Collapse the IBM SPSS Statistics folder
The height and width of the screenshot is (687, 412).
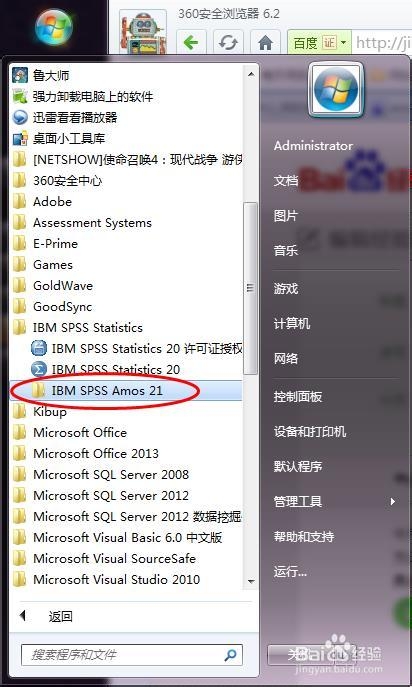tap(126, 327)
